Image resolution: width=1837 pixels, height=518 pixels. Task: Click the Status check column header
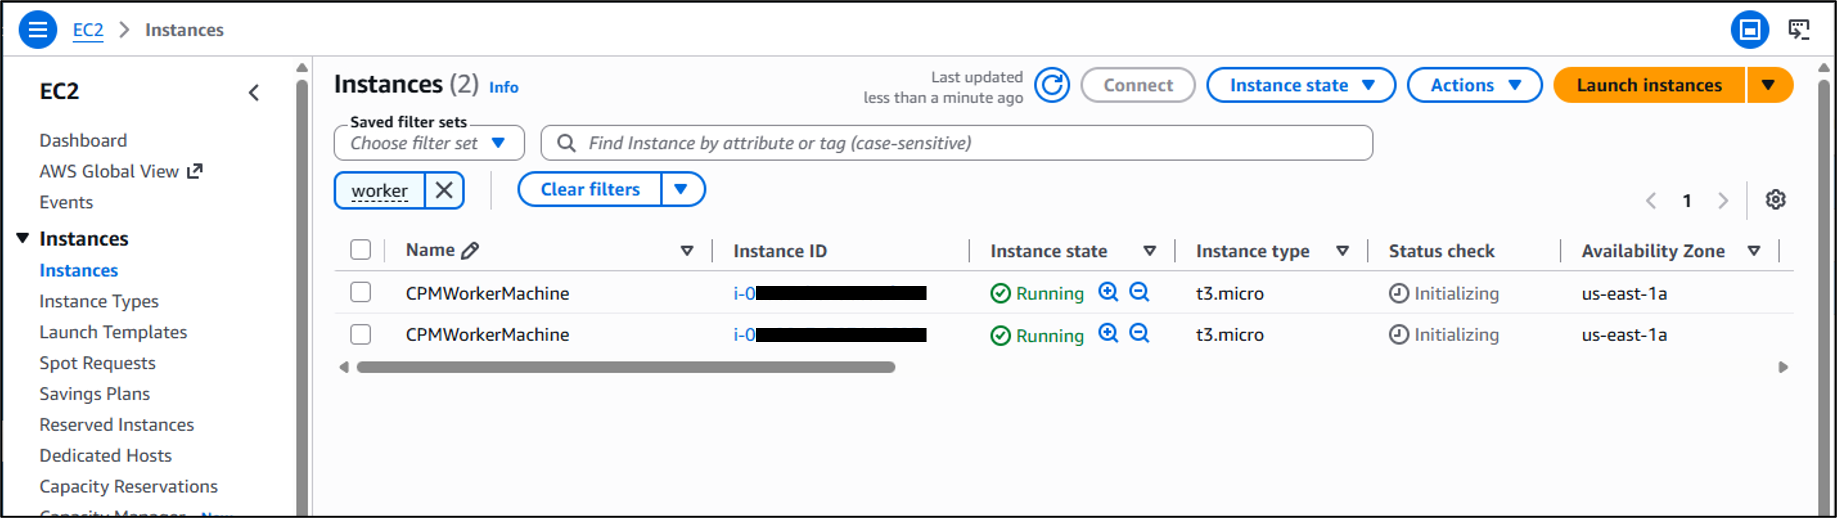click(1441, 251)
